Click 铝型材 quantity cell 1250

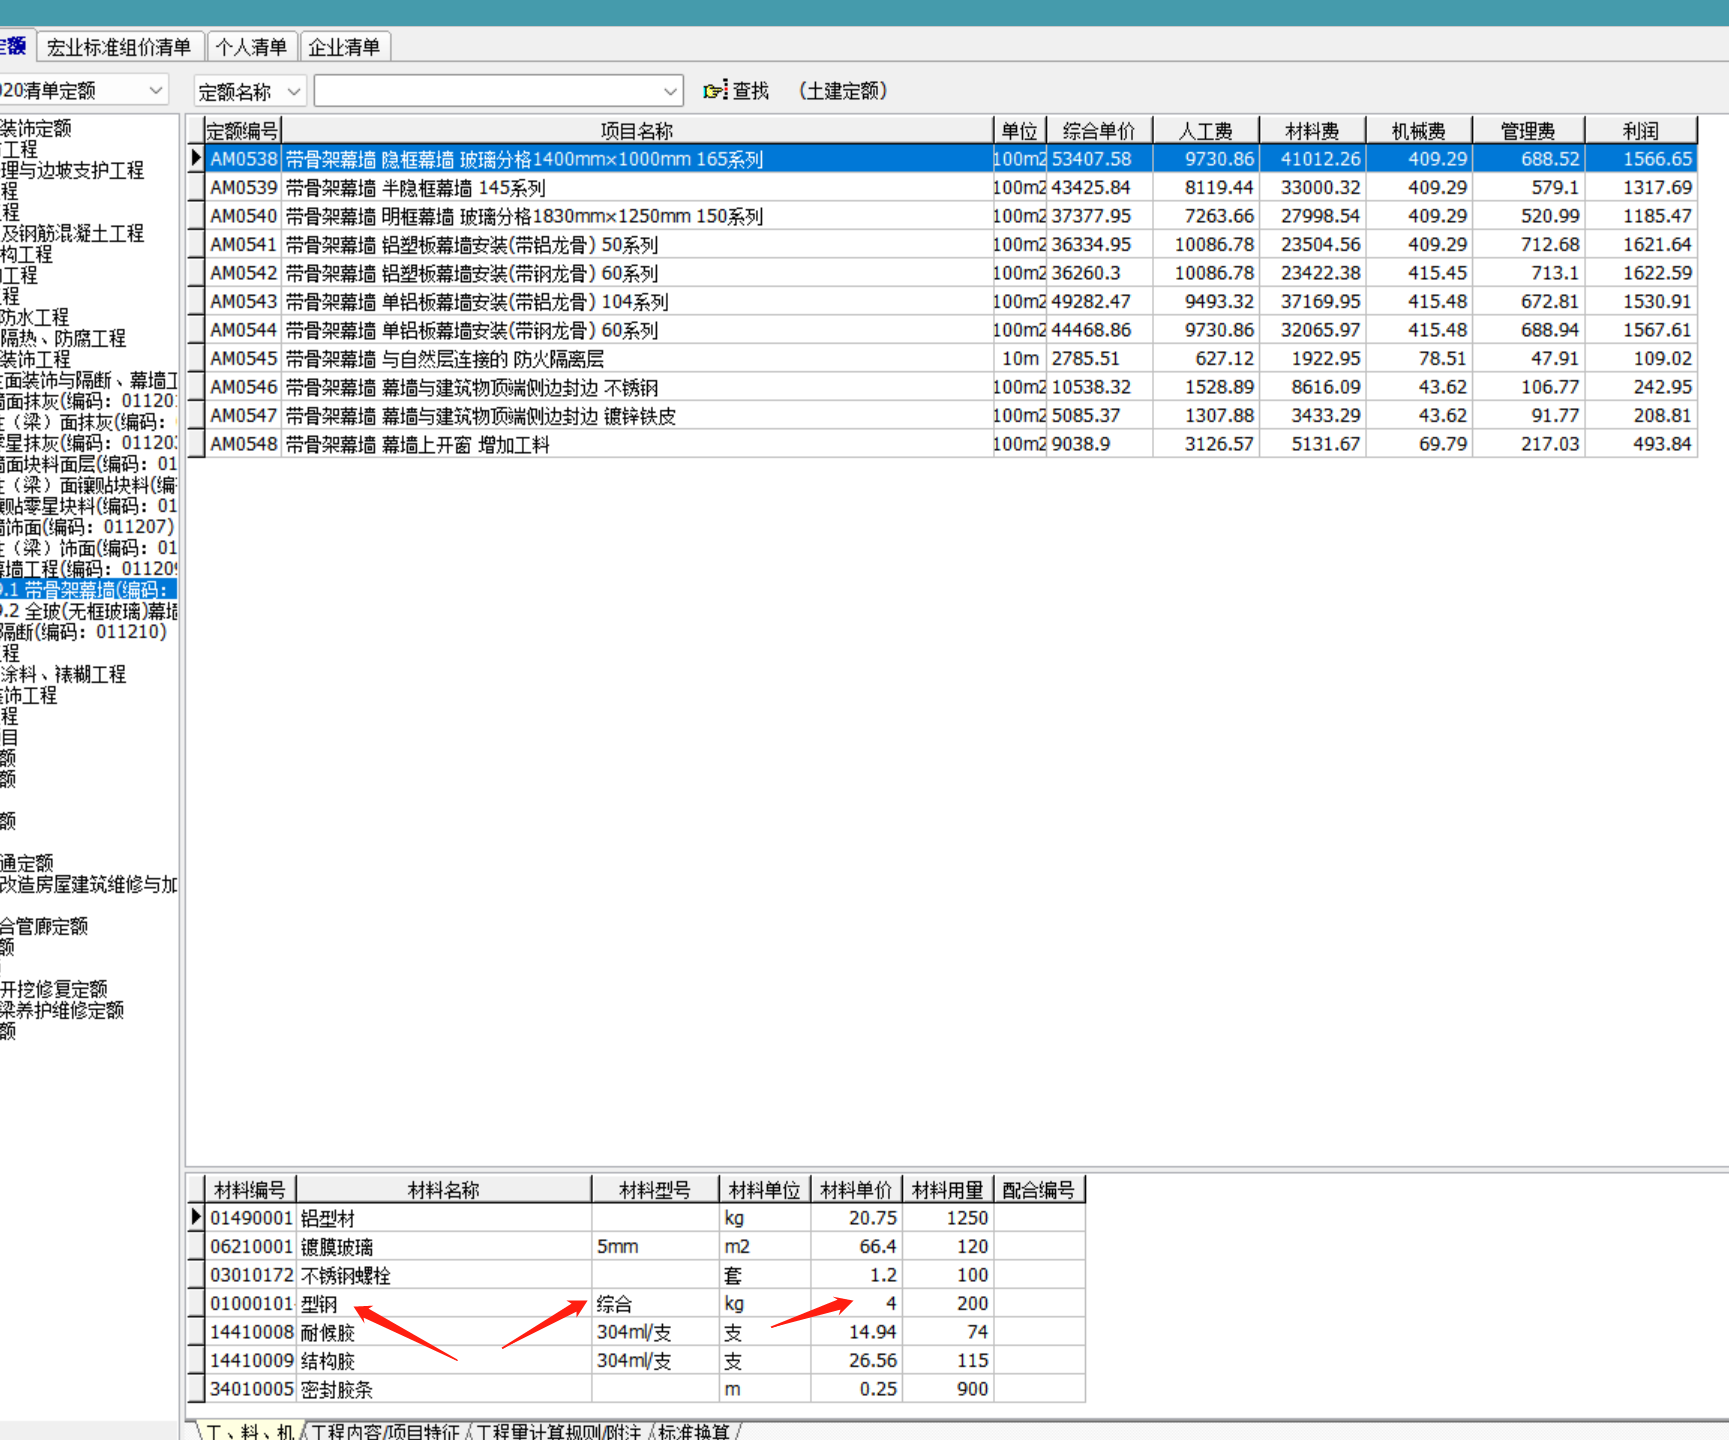(948, 1218)
